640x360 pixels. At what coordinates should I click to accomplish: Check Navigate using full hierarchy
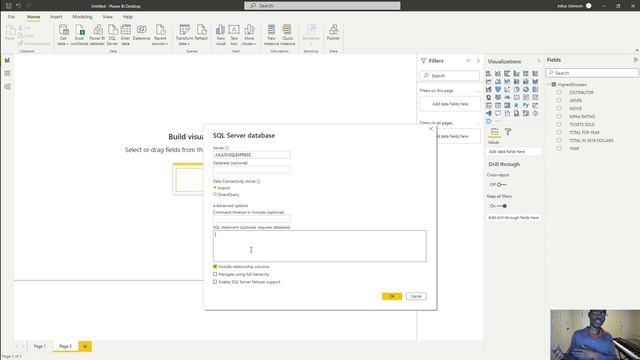(x=215, y=274)
